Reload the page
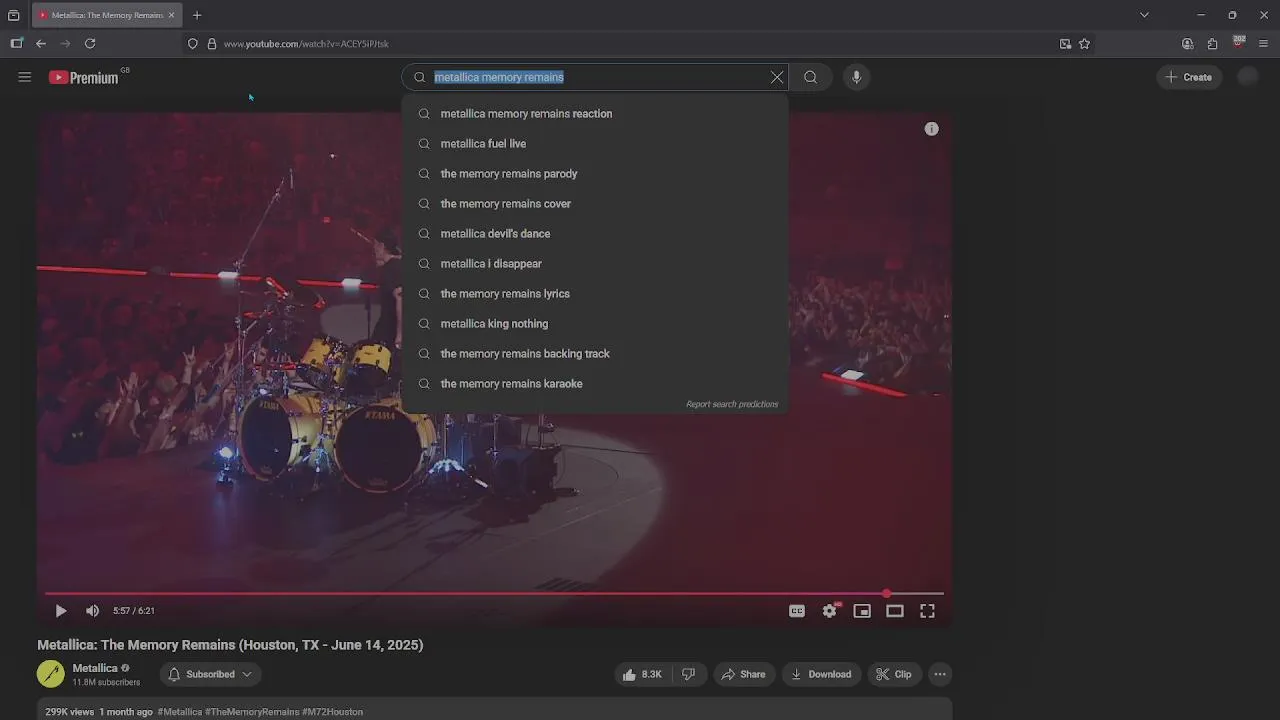1280x720 pixels. (x=90, y=44)
